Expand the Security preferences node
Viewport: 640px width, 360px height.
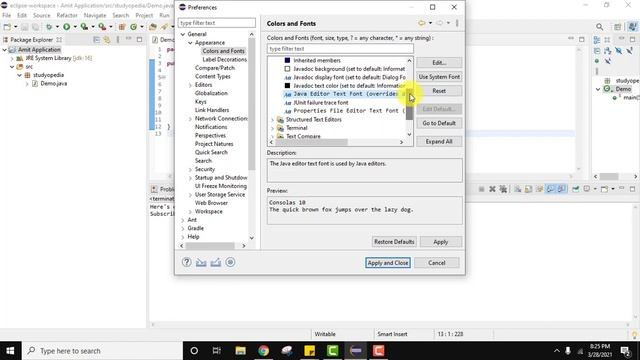click(190, 169)
